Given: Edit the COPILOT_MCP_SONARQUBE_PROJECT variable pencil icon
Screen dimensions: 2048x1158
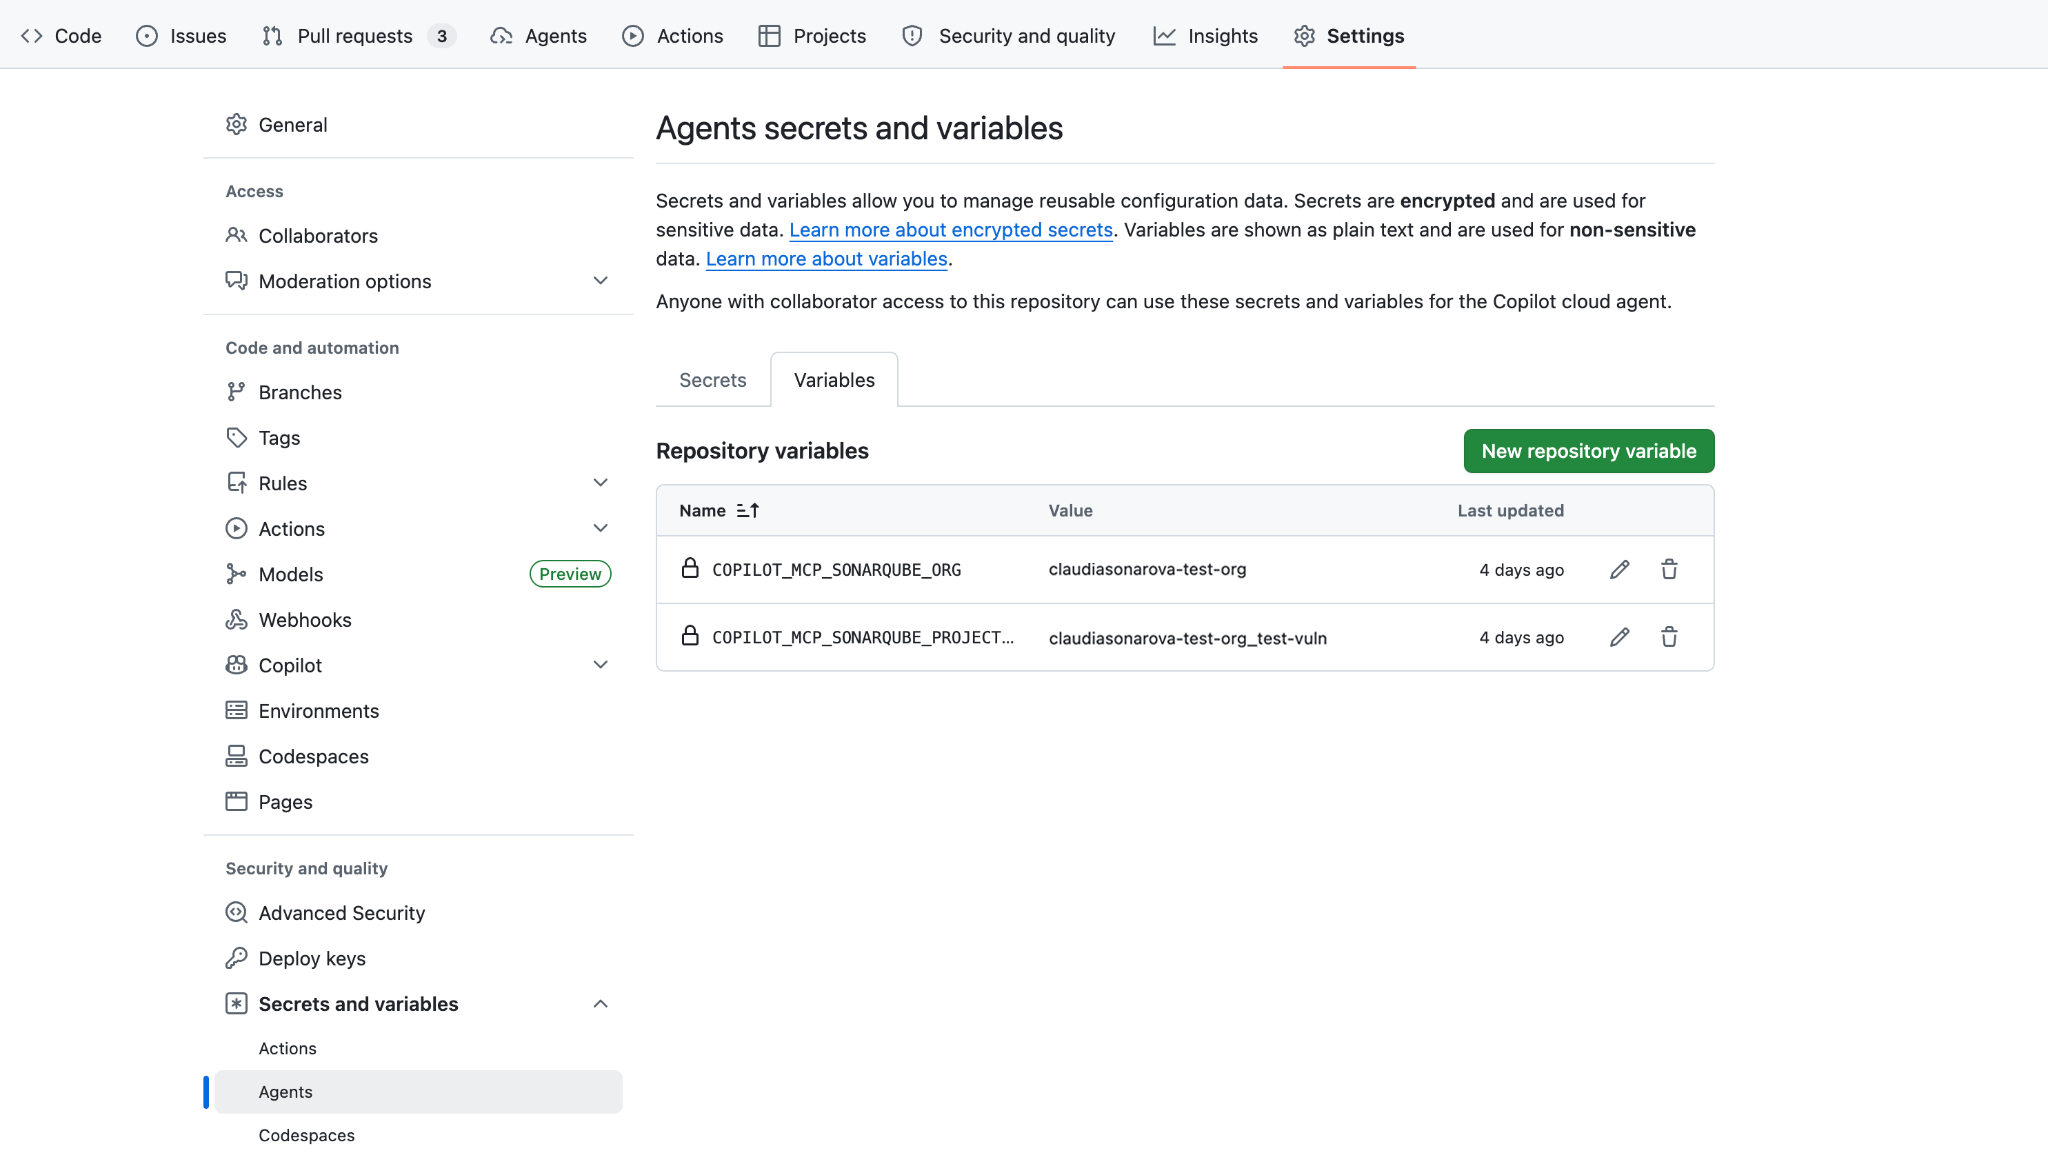Looking at the screenshot, I should (1620, 637).
